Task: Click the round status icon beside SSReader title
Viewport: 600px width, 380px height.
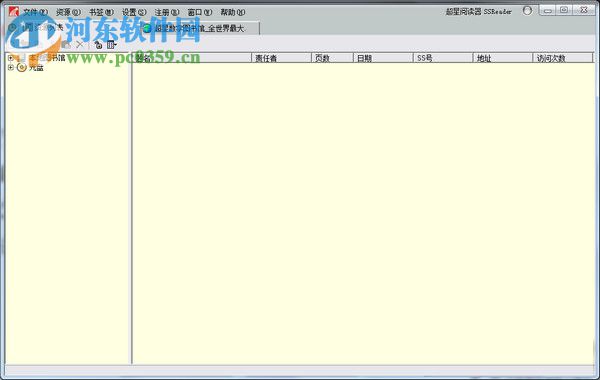Action: (x=527, y=11)
